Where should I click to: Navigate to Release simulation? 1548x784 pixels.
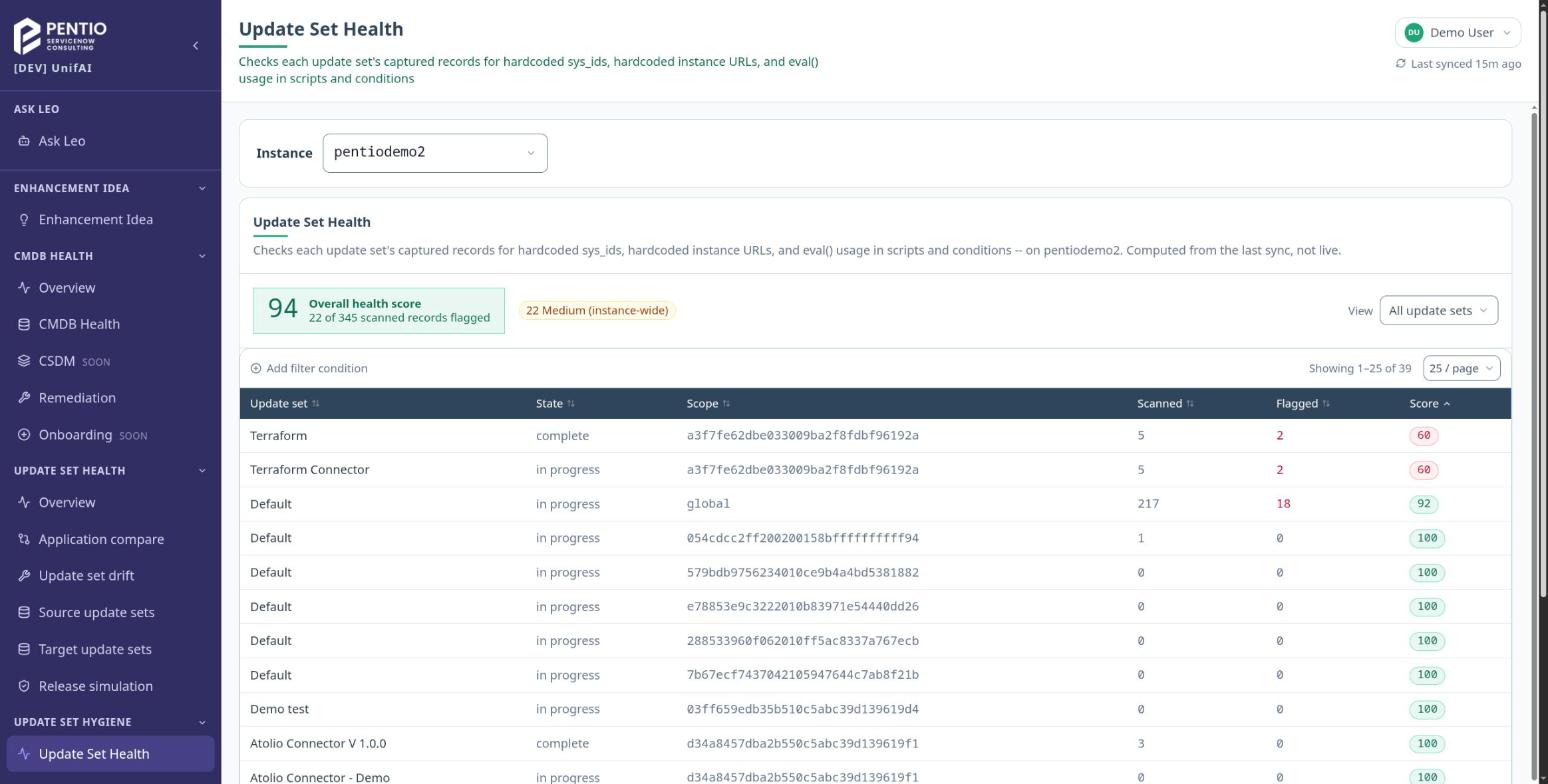point(110,687)
